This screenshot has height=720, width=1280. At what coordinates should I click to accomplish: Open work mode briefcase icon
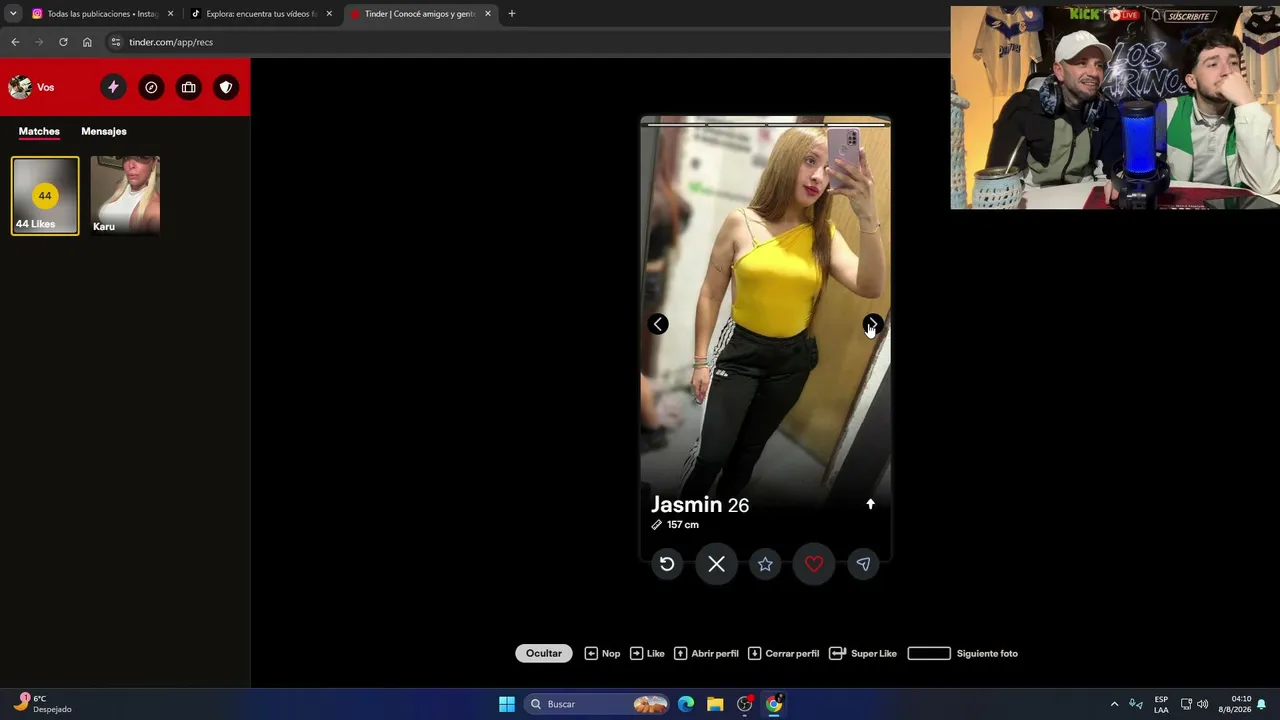(188, 87)
